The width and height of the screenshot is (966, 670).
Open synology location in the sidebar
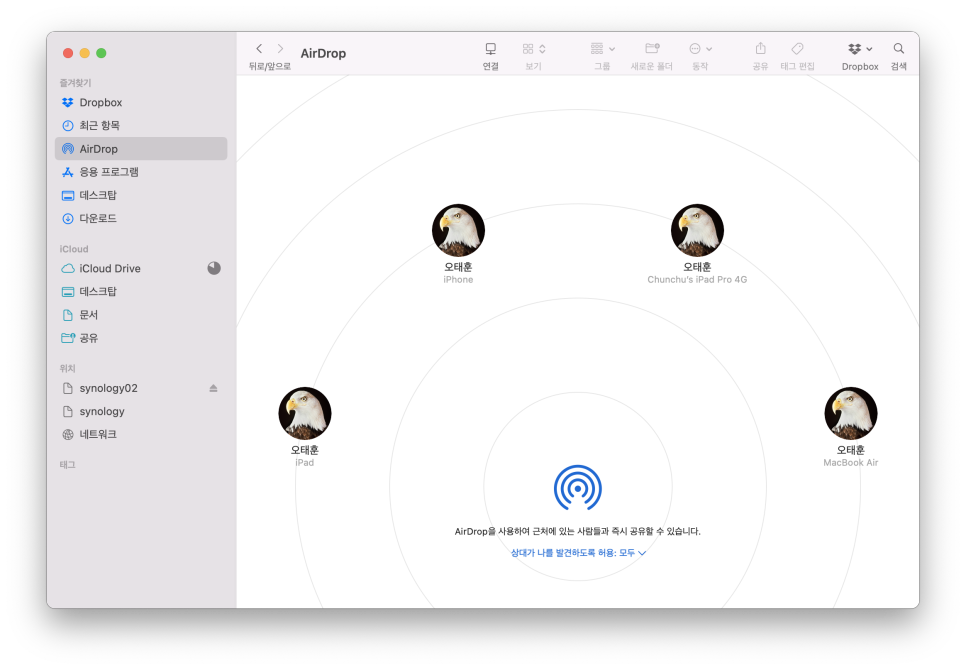[141, 411]
